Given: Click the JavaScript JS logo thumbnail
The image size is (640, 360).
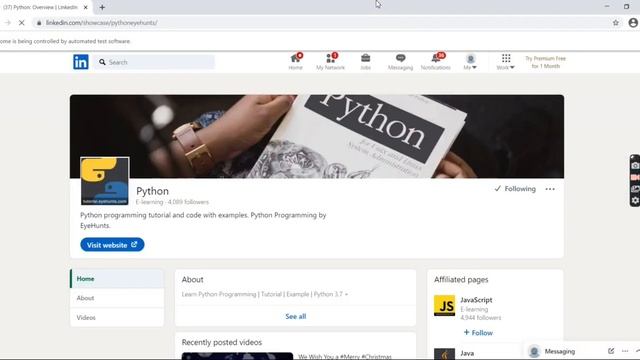Looking at the screenshot, I should pos(444,305).
